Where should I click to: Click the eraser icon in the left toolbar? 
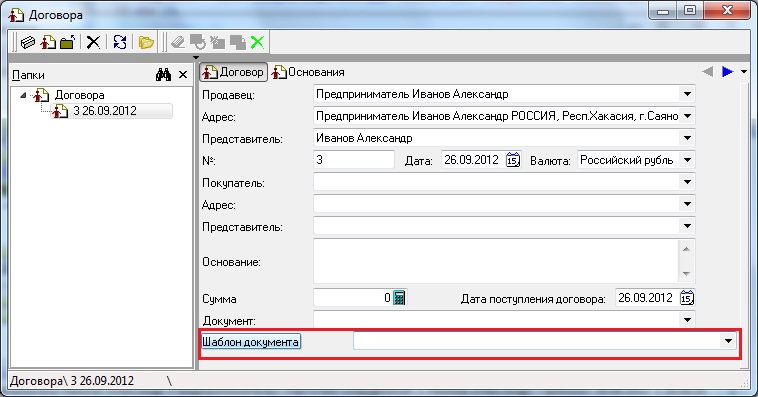pyautogui.click(x=28, y=43)
